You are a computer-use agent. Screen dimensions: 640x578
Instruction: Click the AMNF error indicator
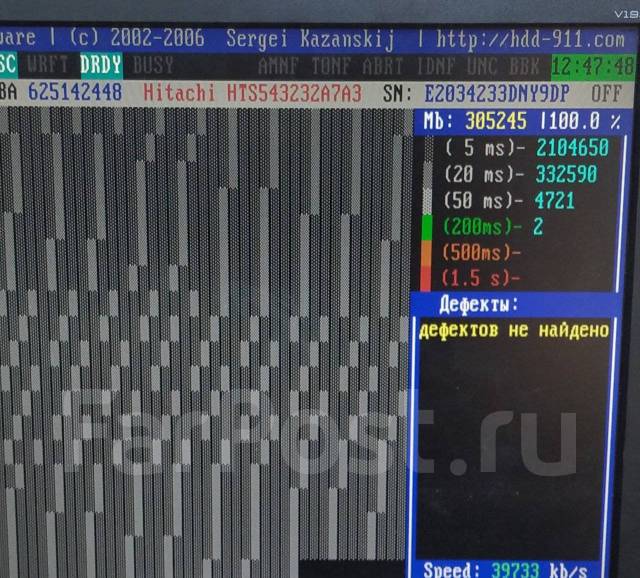point(280,67)
